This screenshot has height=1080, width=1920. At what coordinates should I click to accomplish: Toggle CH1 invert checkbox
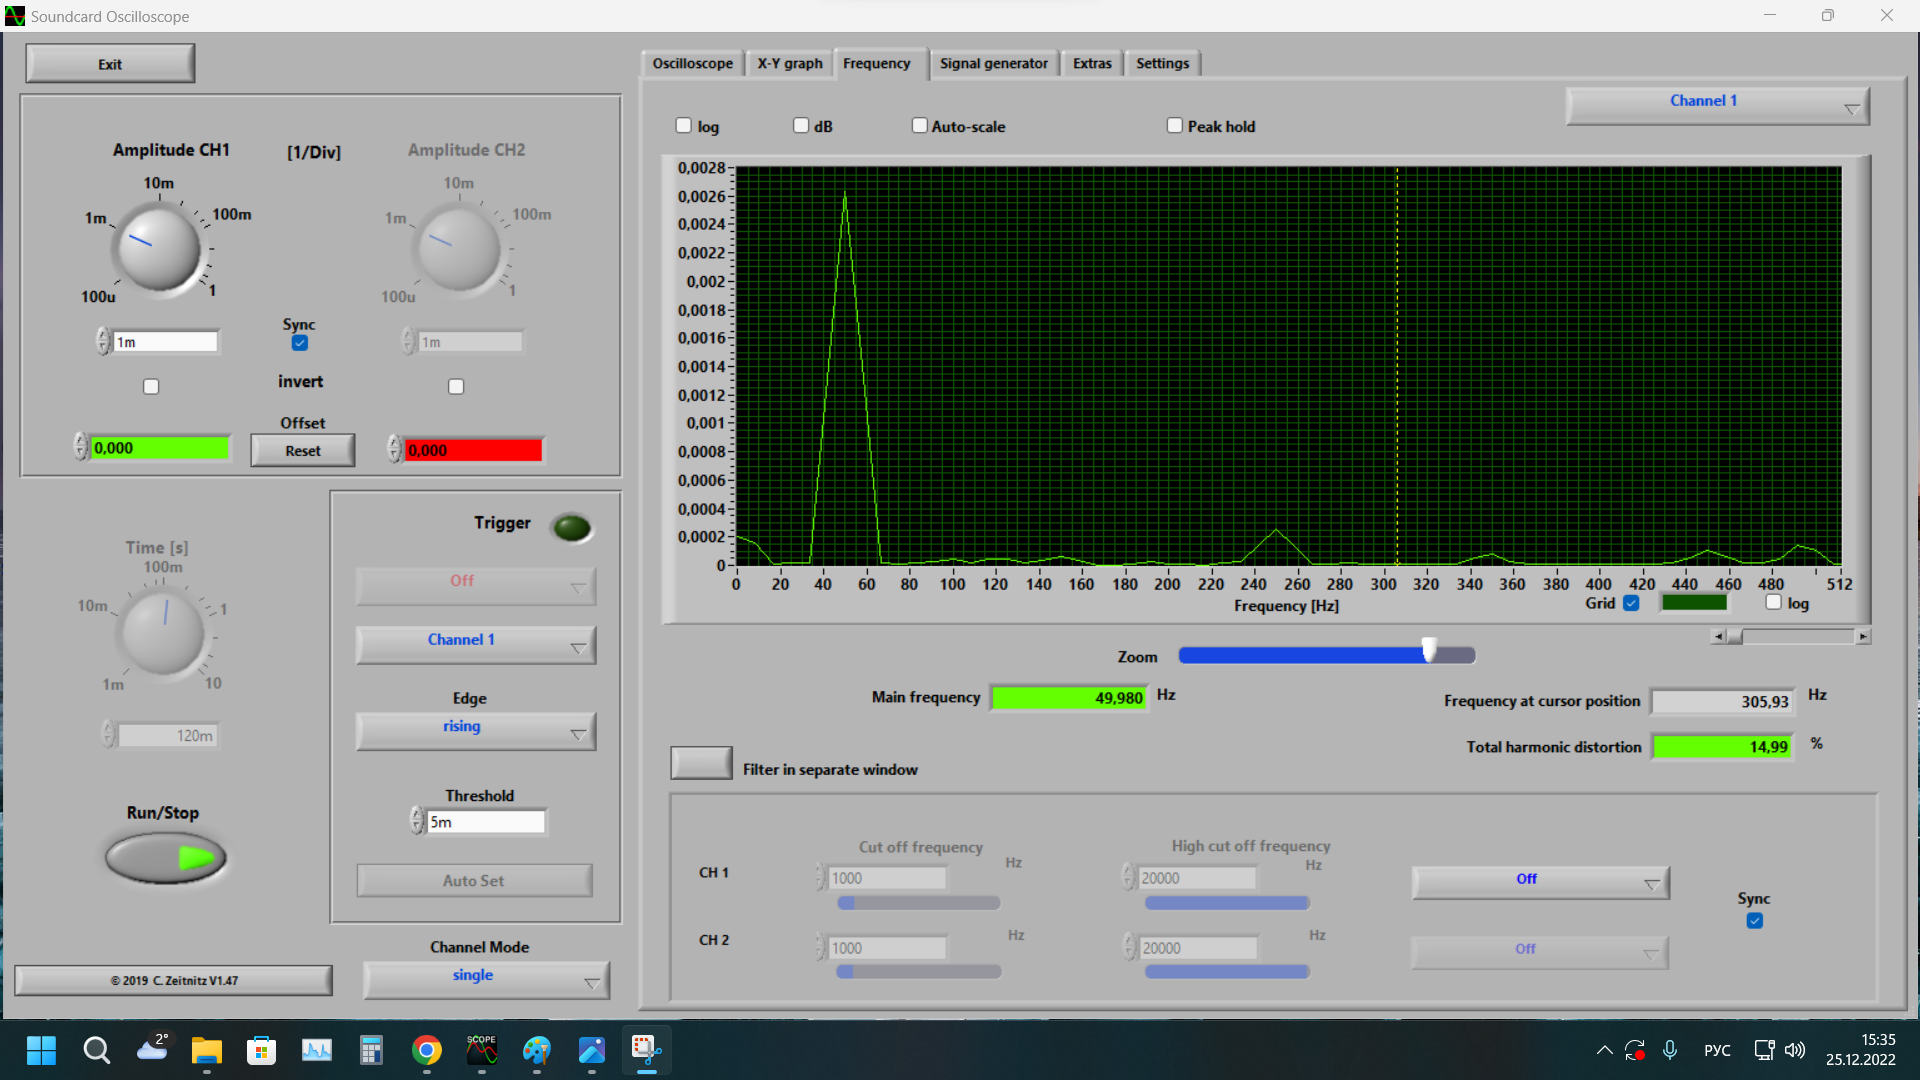151,386
